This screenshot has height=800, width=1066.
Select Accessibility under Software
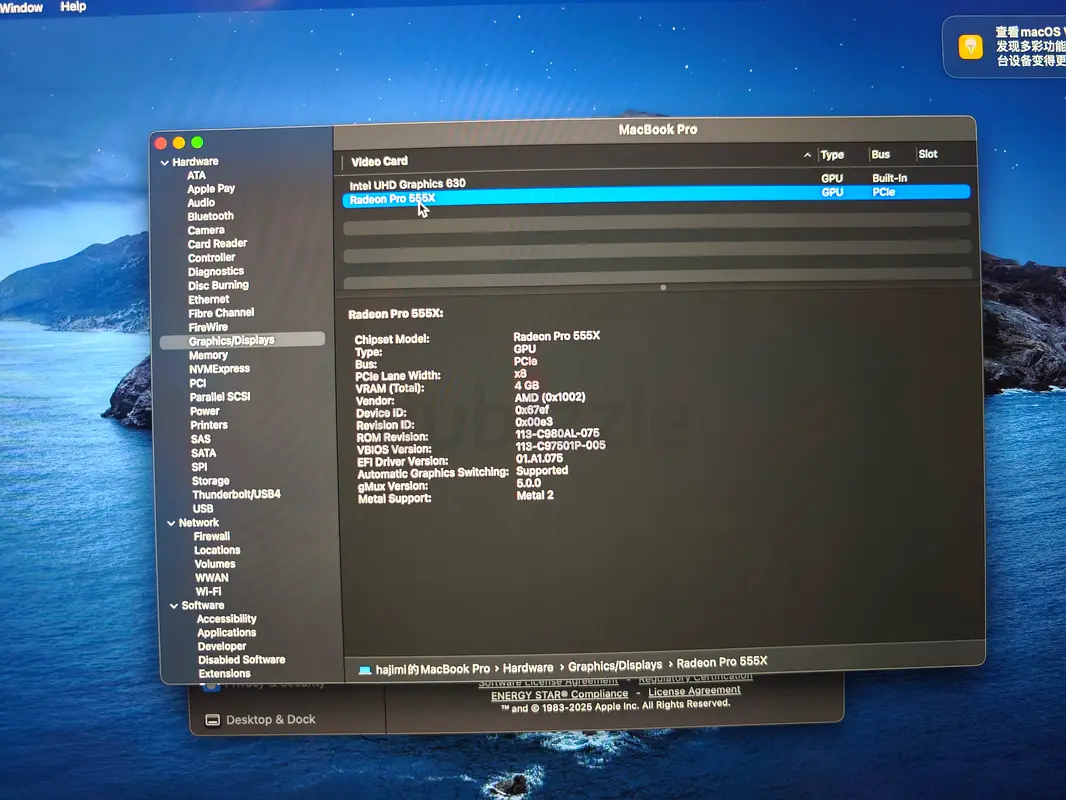(x=226, y=619)
